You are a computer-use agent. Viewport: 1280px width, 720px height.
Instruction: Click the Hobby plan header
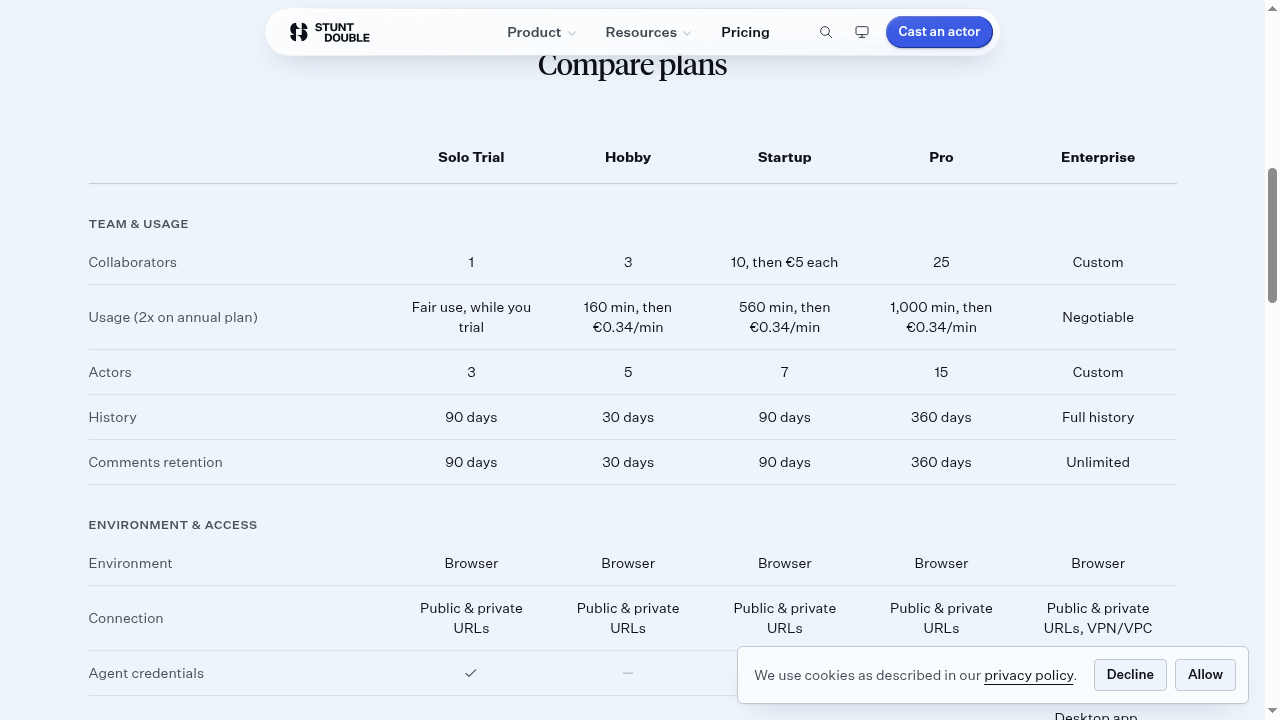(628, 157)
